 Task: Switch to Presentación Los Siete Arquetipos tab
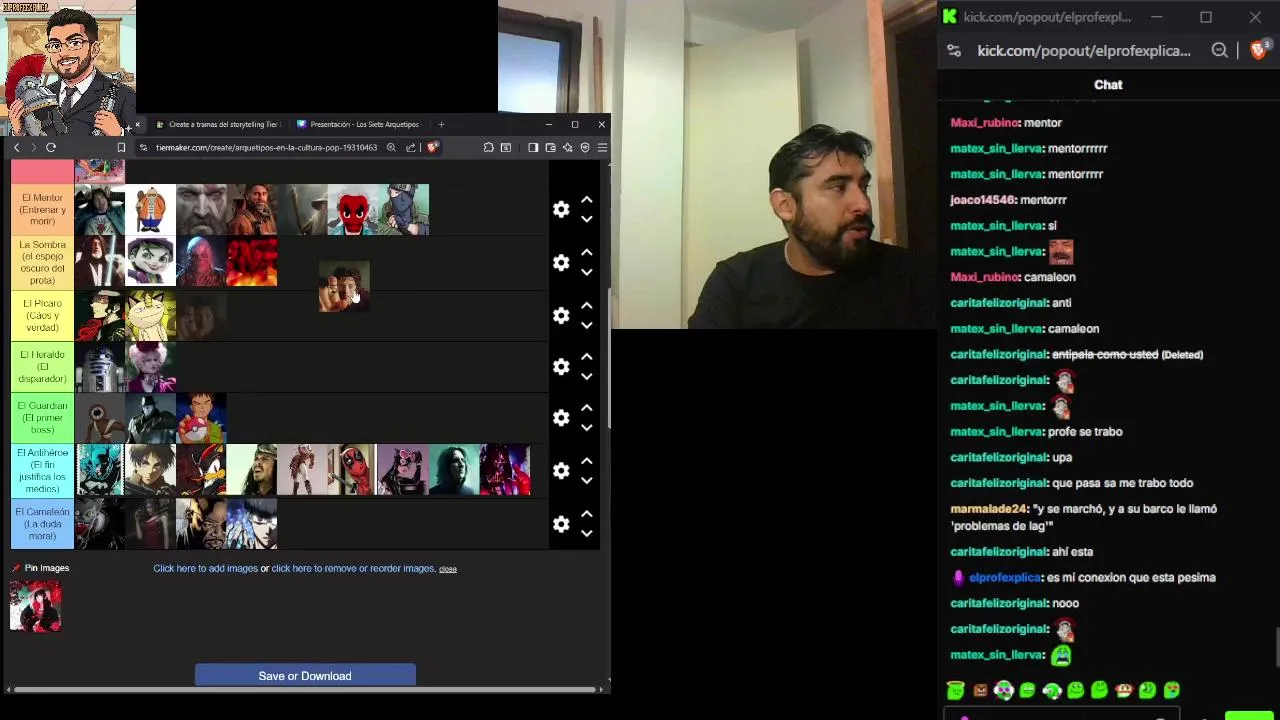(359, 125)
